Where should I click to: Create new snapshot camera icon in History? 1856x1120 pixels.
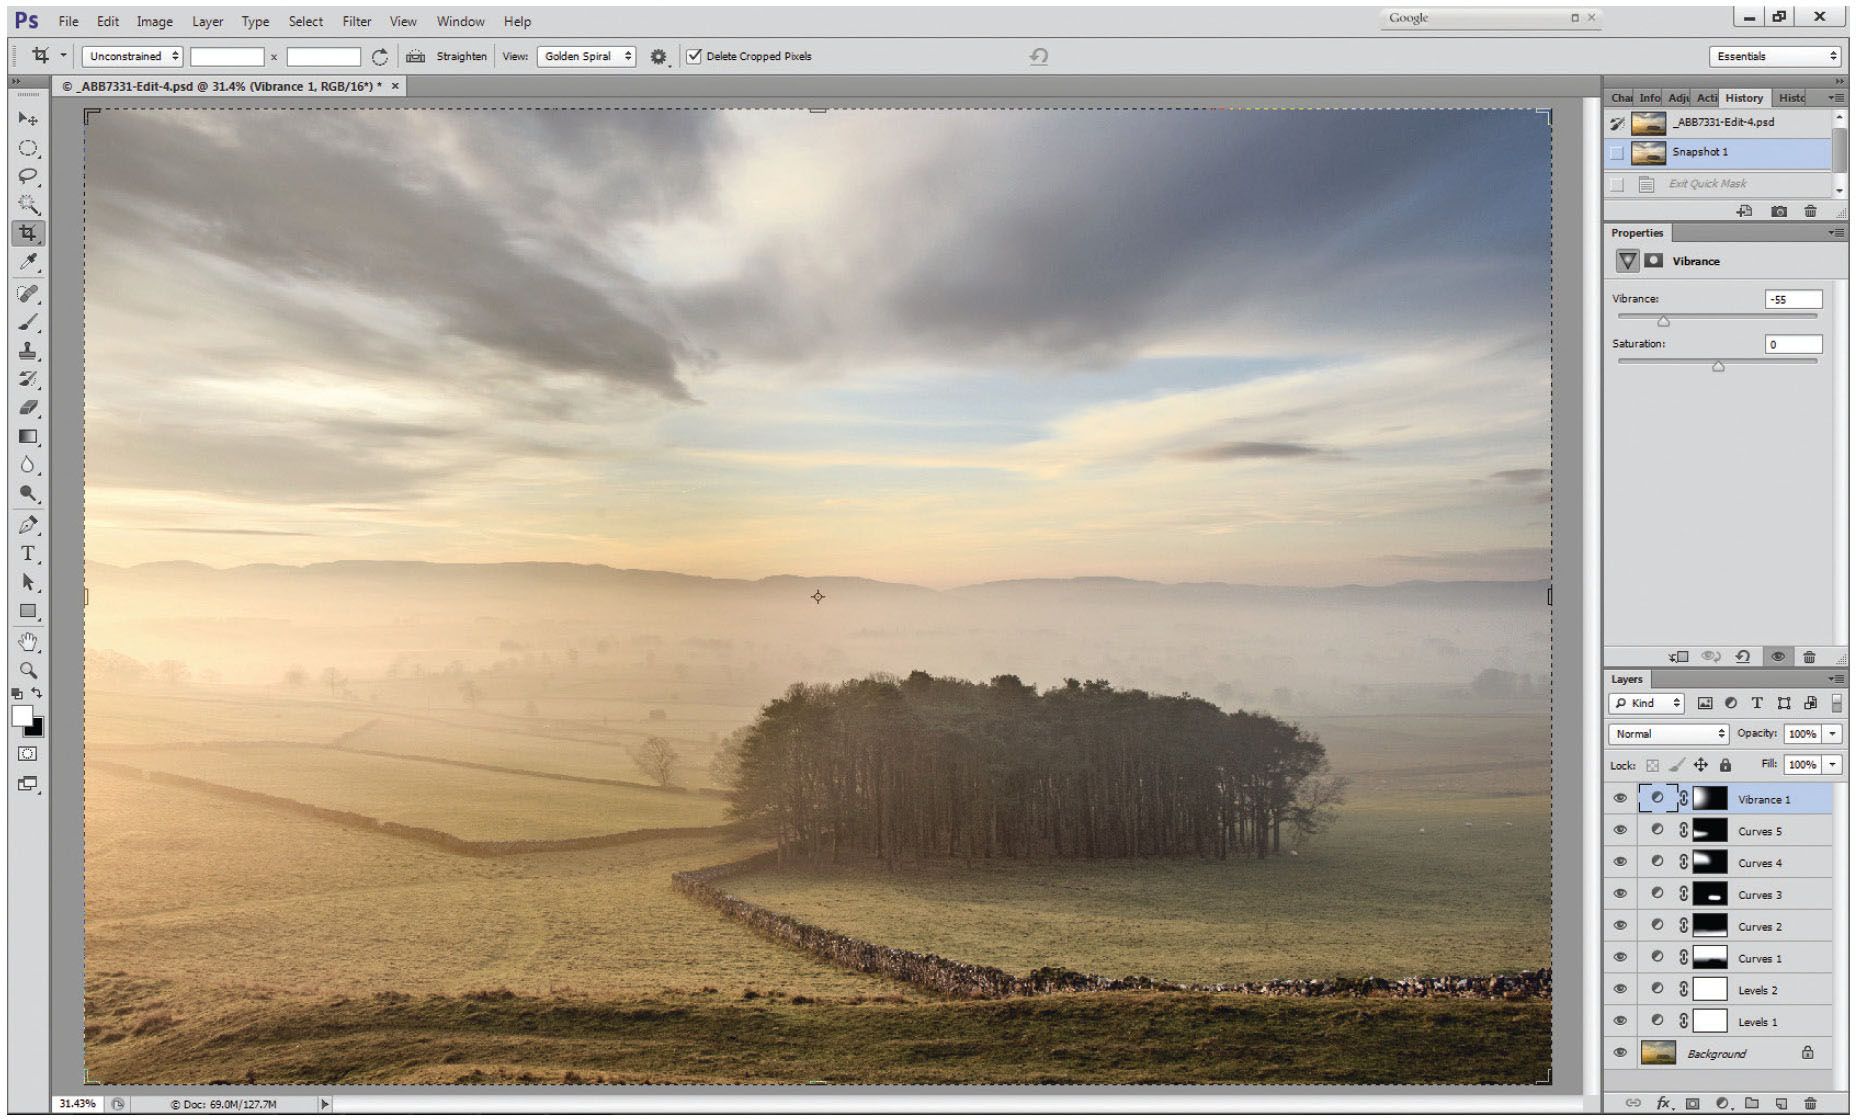click(x=1779, y=211)
